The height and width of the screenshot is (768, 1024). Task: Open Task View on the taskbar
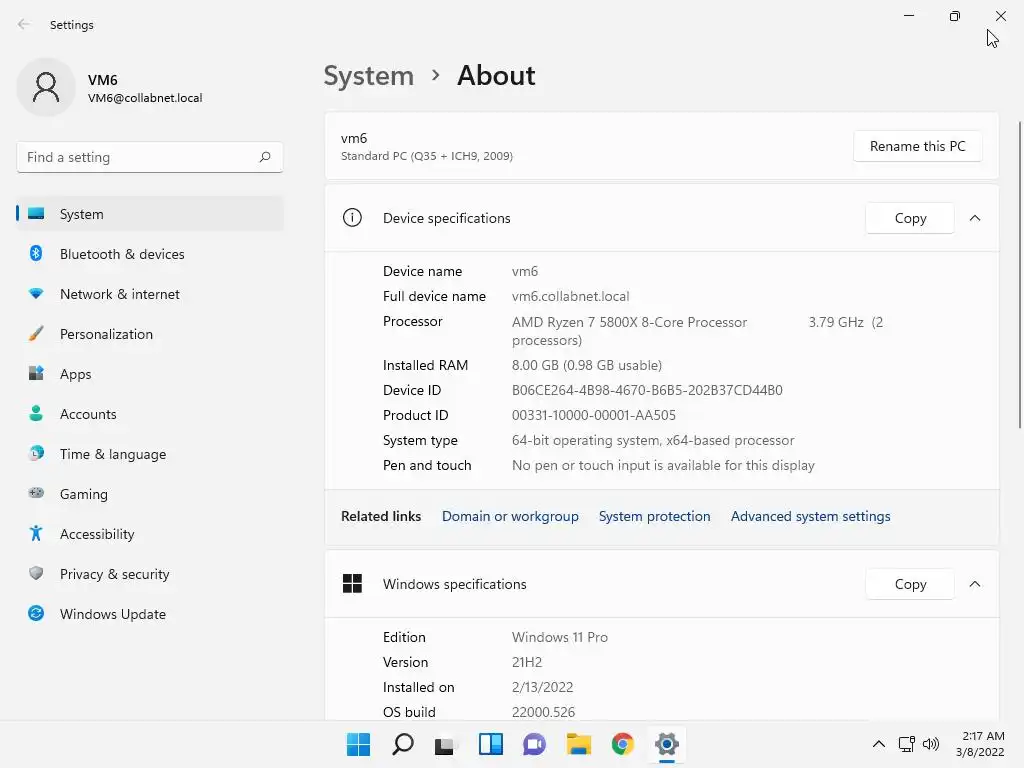445,744
